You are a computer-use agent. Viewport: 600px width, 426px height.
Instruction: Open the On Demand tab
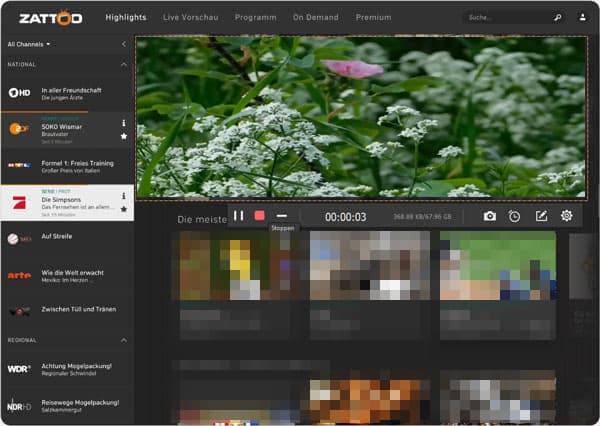[315, 18]
